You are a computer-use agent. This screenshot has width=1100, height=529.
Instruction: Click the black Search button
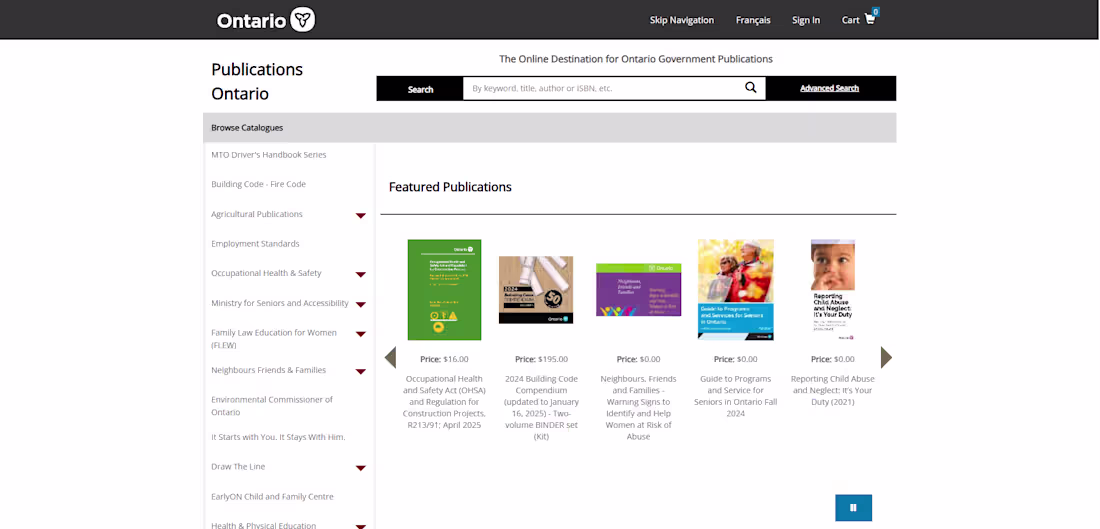[420, 88]
